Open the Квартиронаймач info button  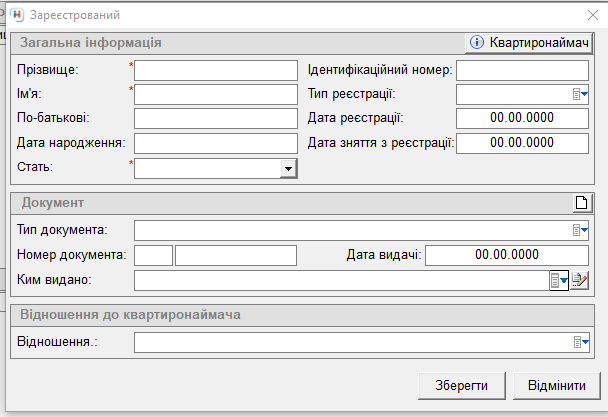point(529,42)
